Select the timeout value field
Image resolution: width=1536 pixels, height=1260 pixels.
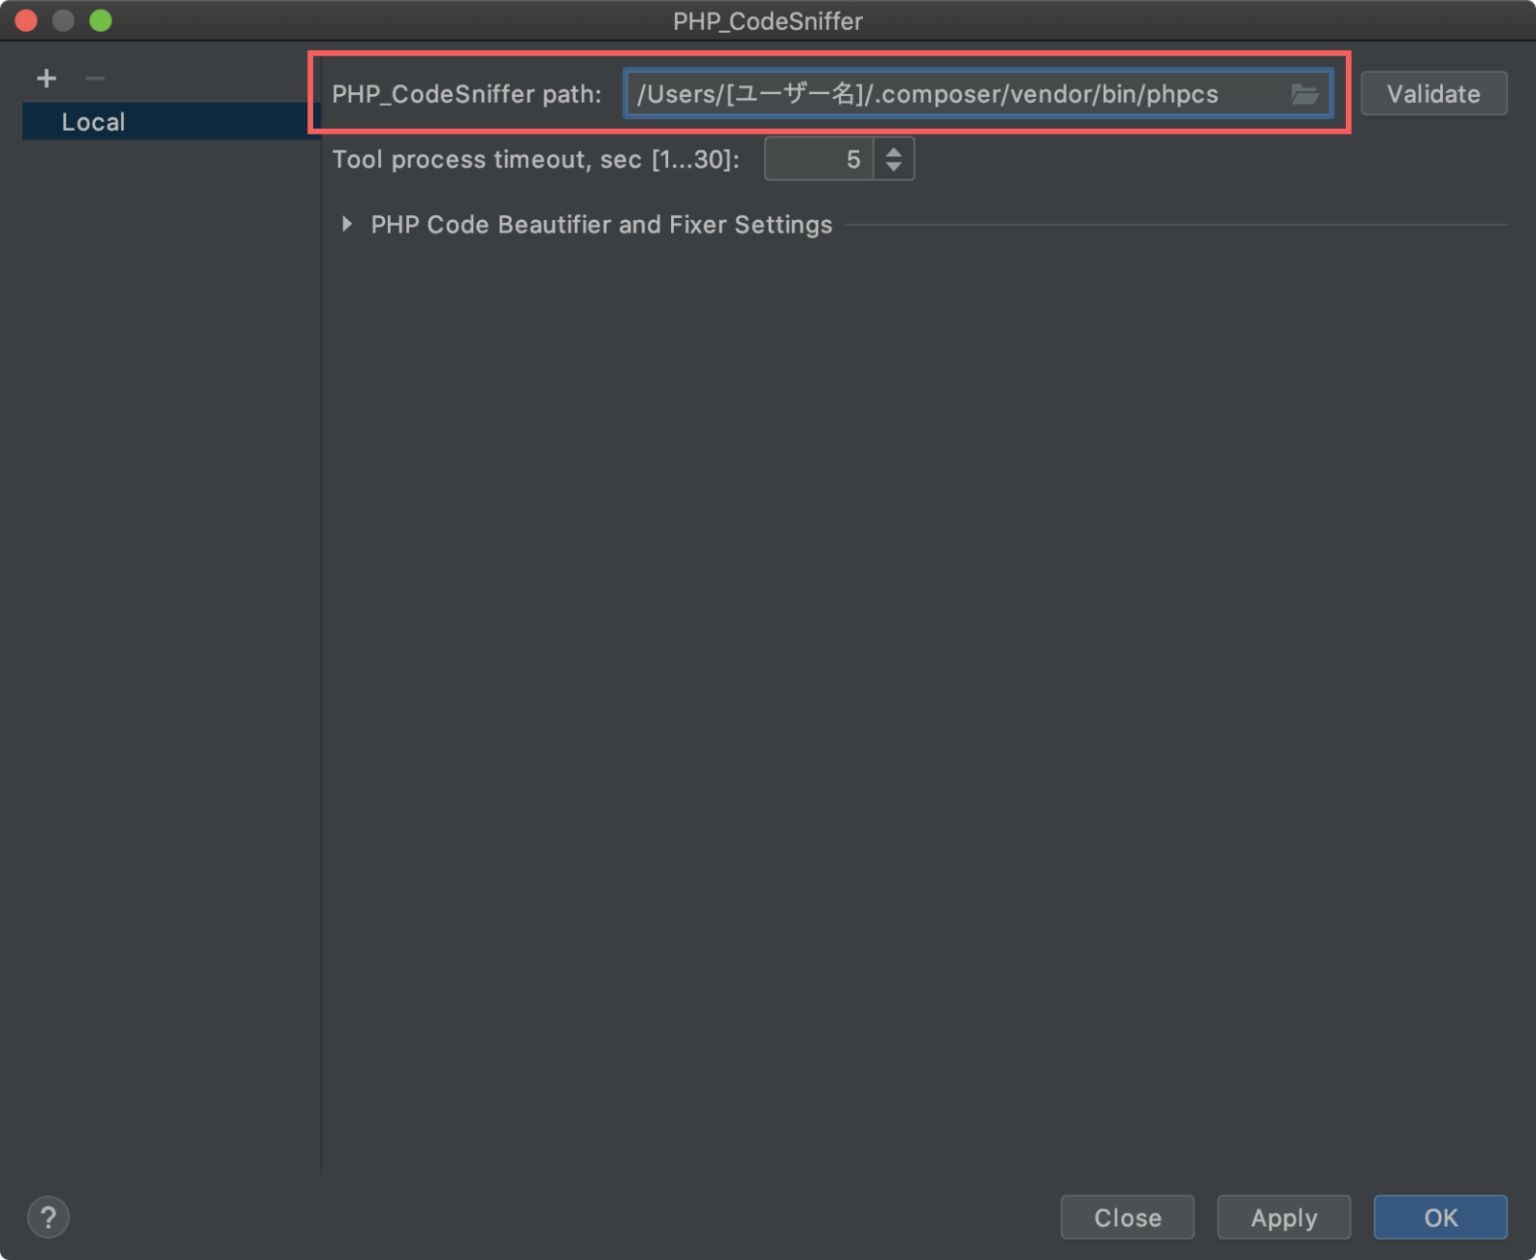coord(820,158)
